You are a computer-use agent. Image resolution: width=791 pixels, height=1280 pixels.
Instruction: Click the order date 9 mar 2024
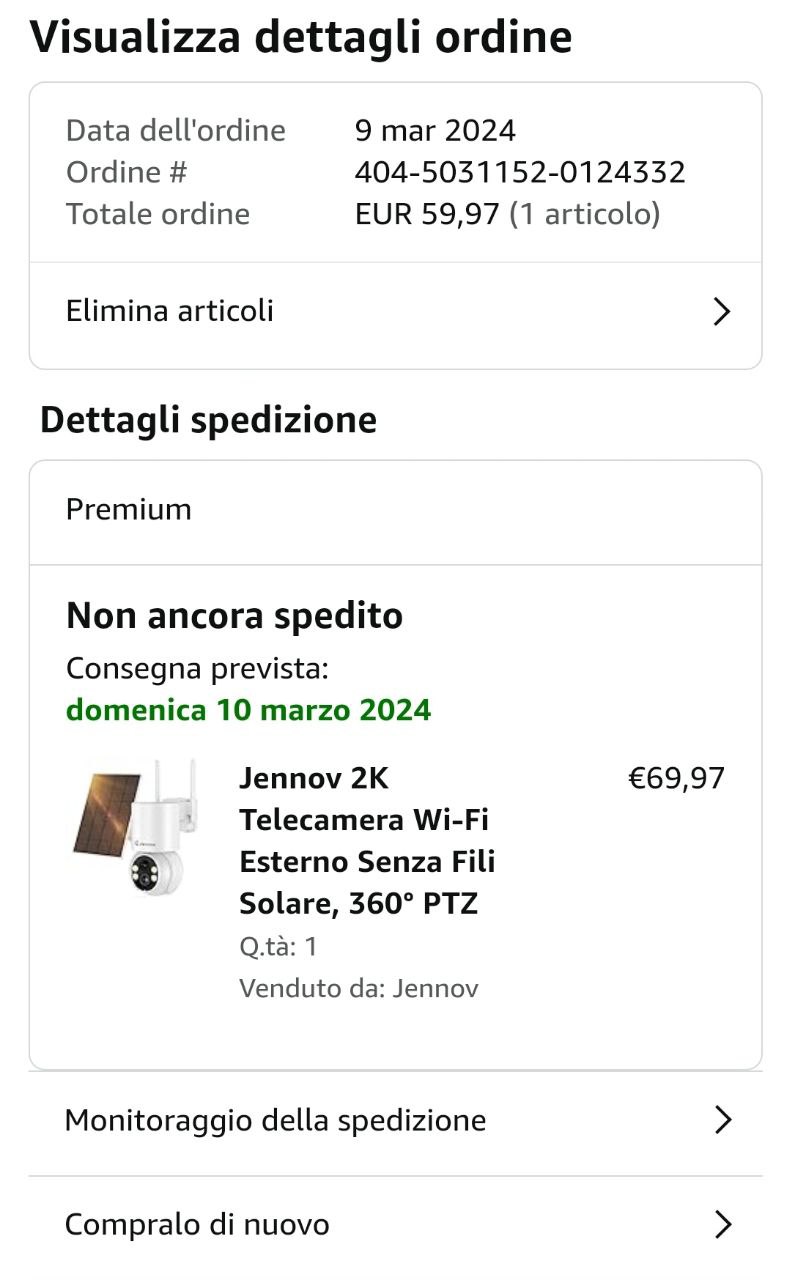[x=435, y=130]
